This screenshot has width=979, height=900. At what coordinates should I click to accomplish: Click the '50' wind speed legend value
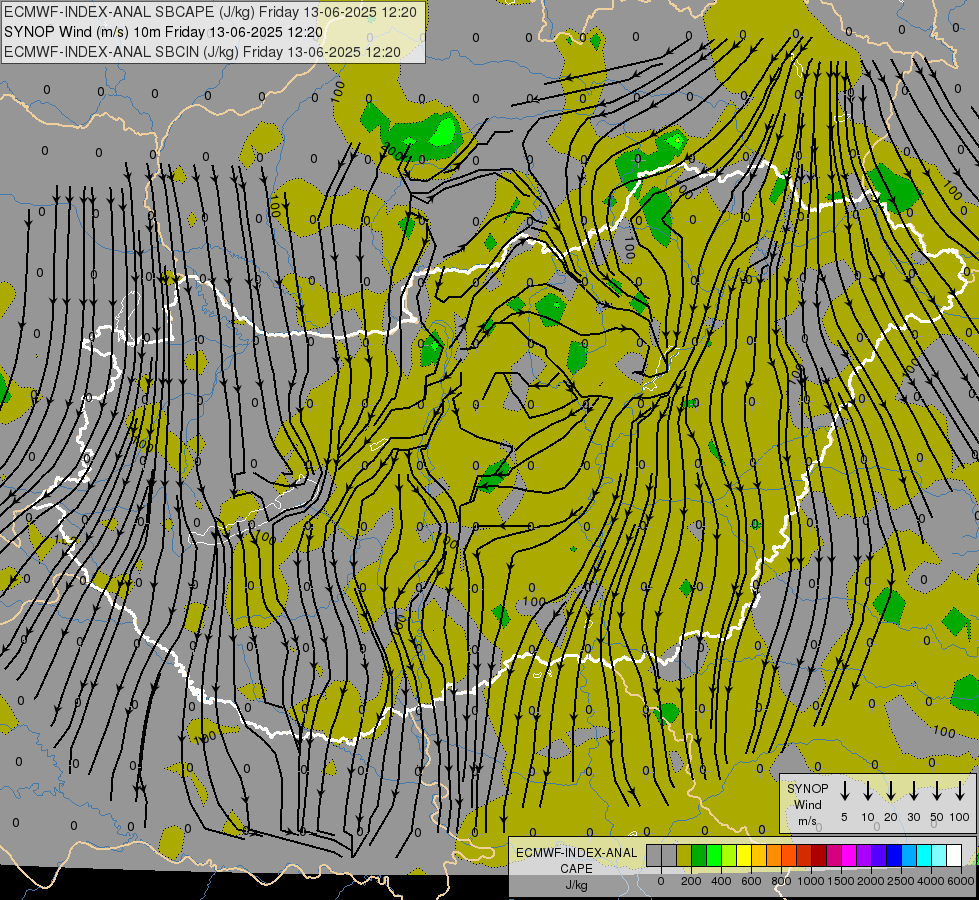[x=937, y=817]
